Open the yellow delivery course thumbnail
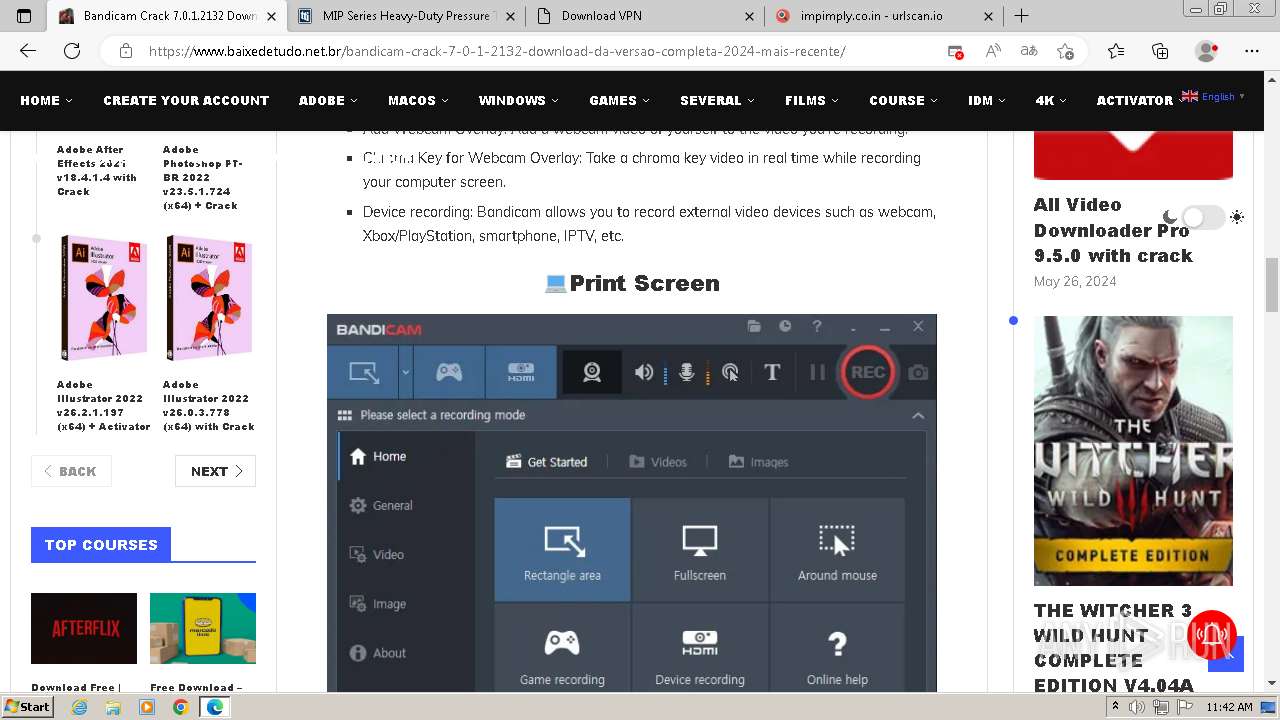 (x=203, y=628)
